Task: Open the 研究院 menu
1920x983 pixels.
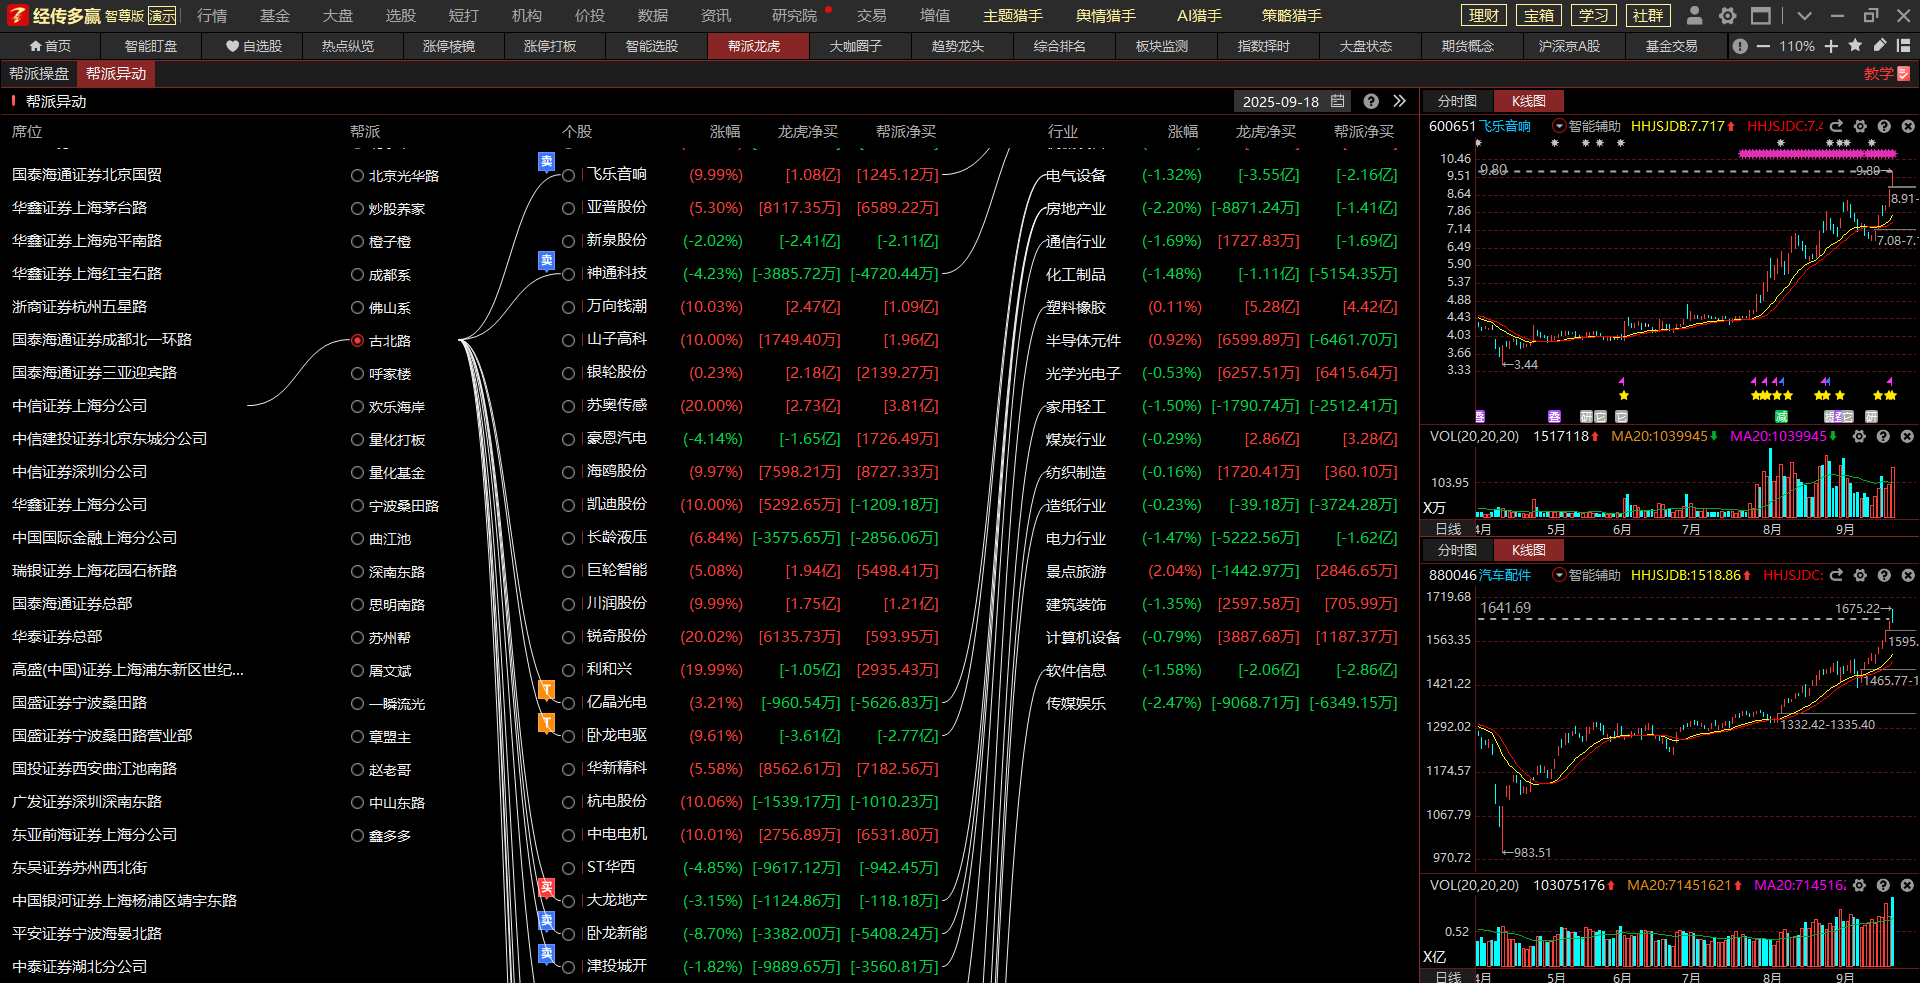Action: click(x=794, y=15)
